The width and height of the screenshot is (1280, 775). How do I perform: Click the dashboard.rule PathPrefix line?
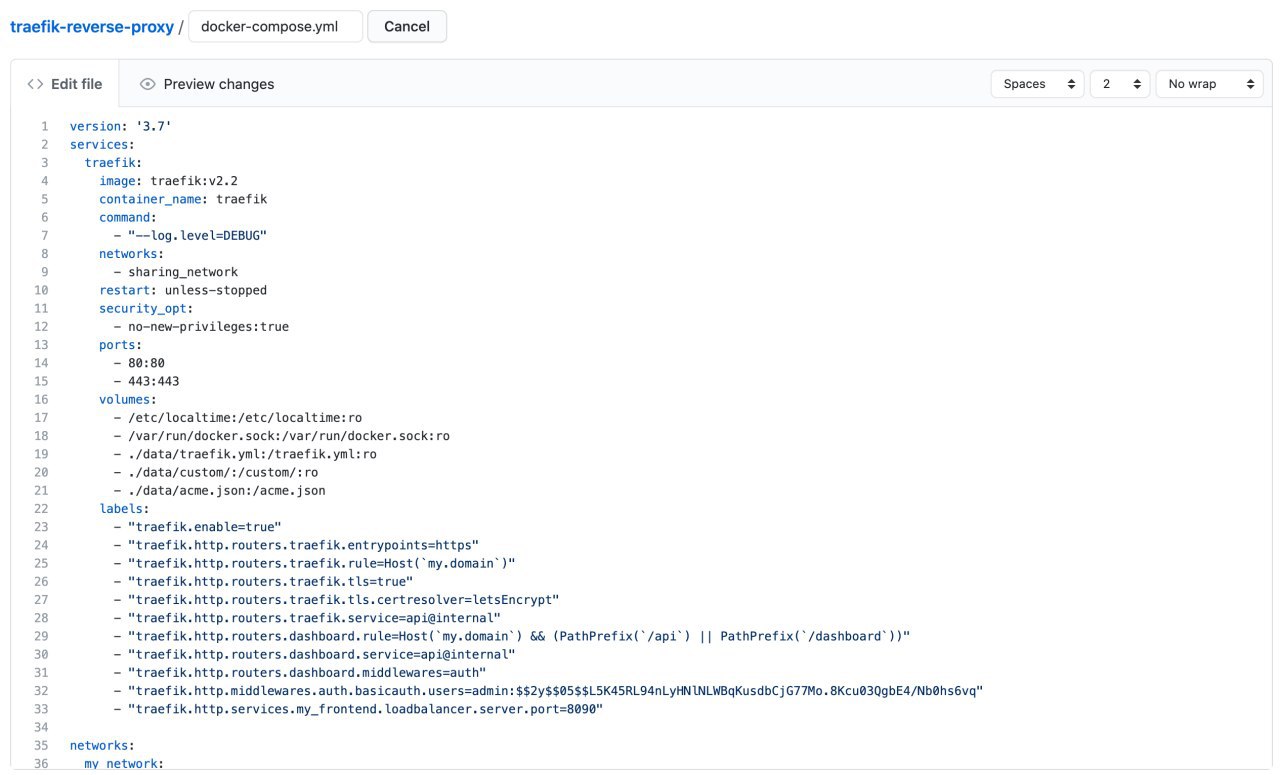tap(512, 636)
